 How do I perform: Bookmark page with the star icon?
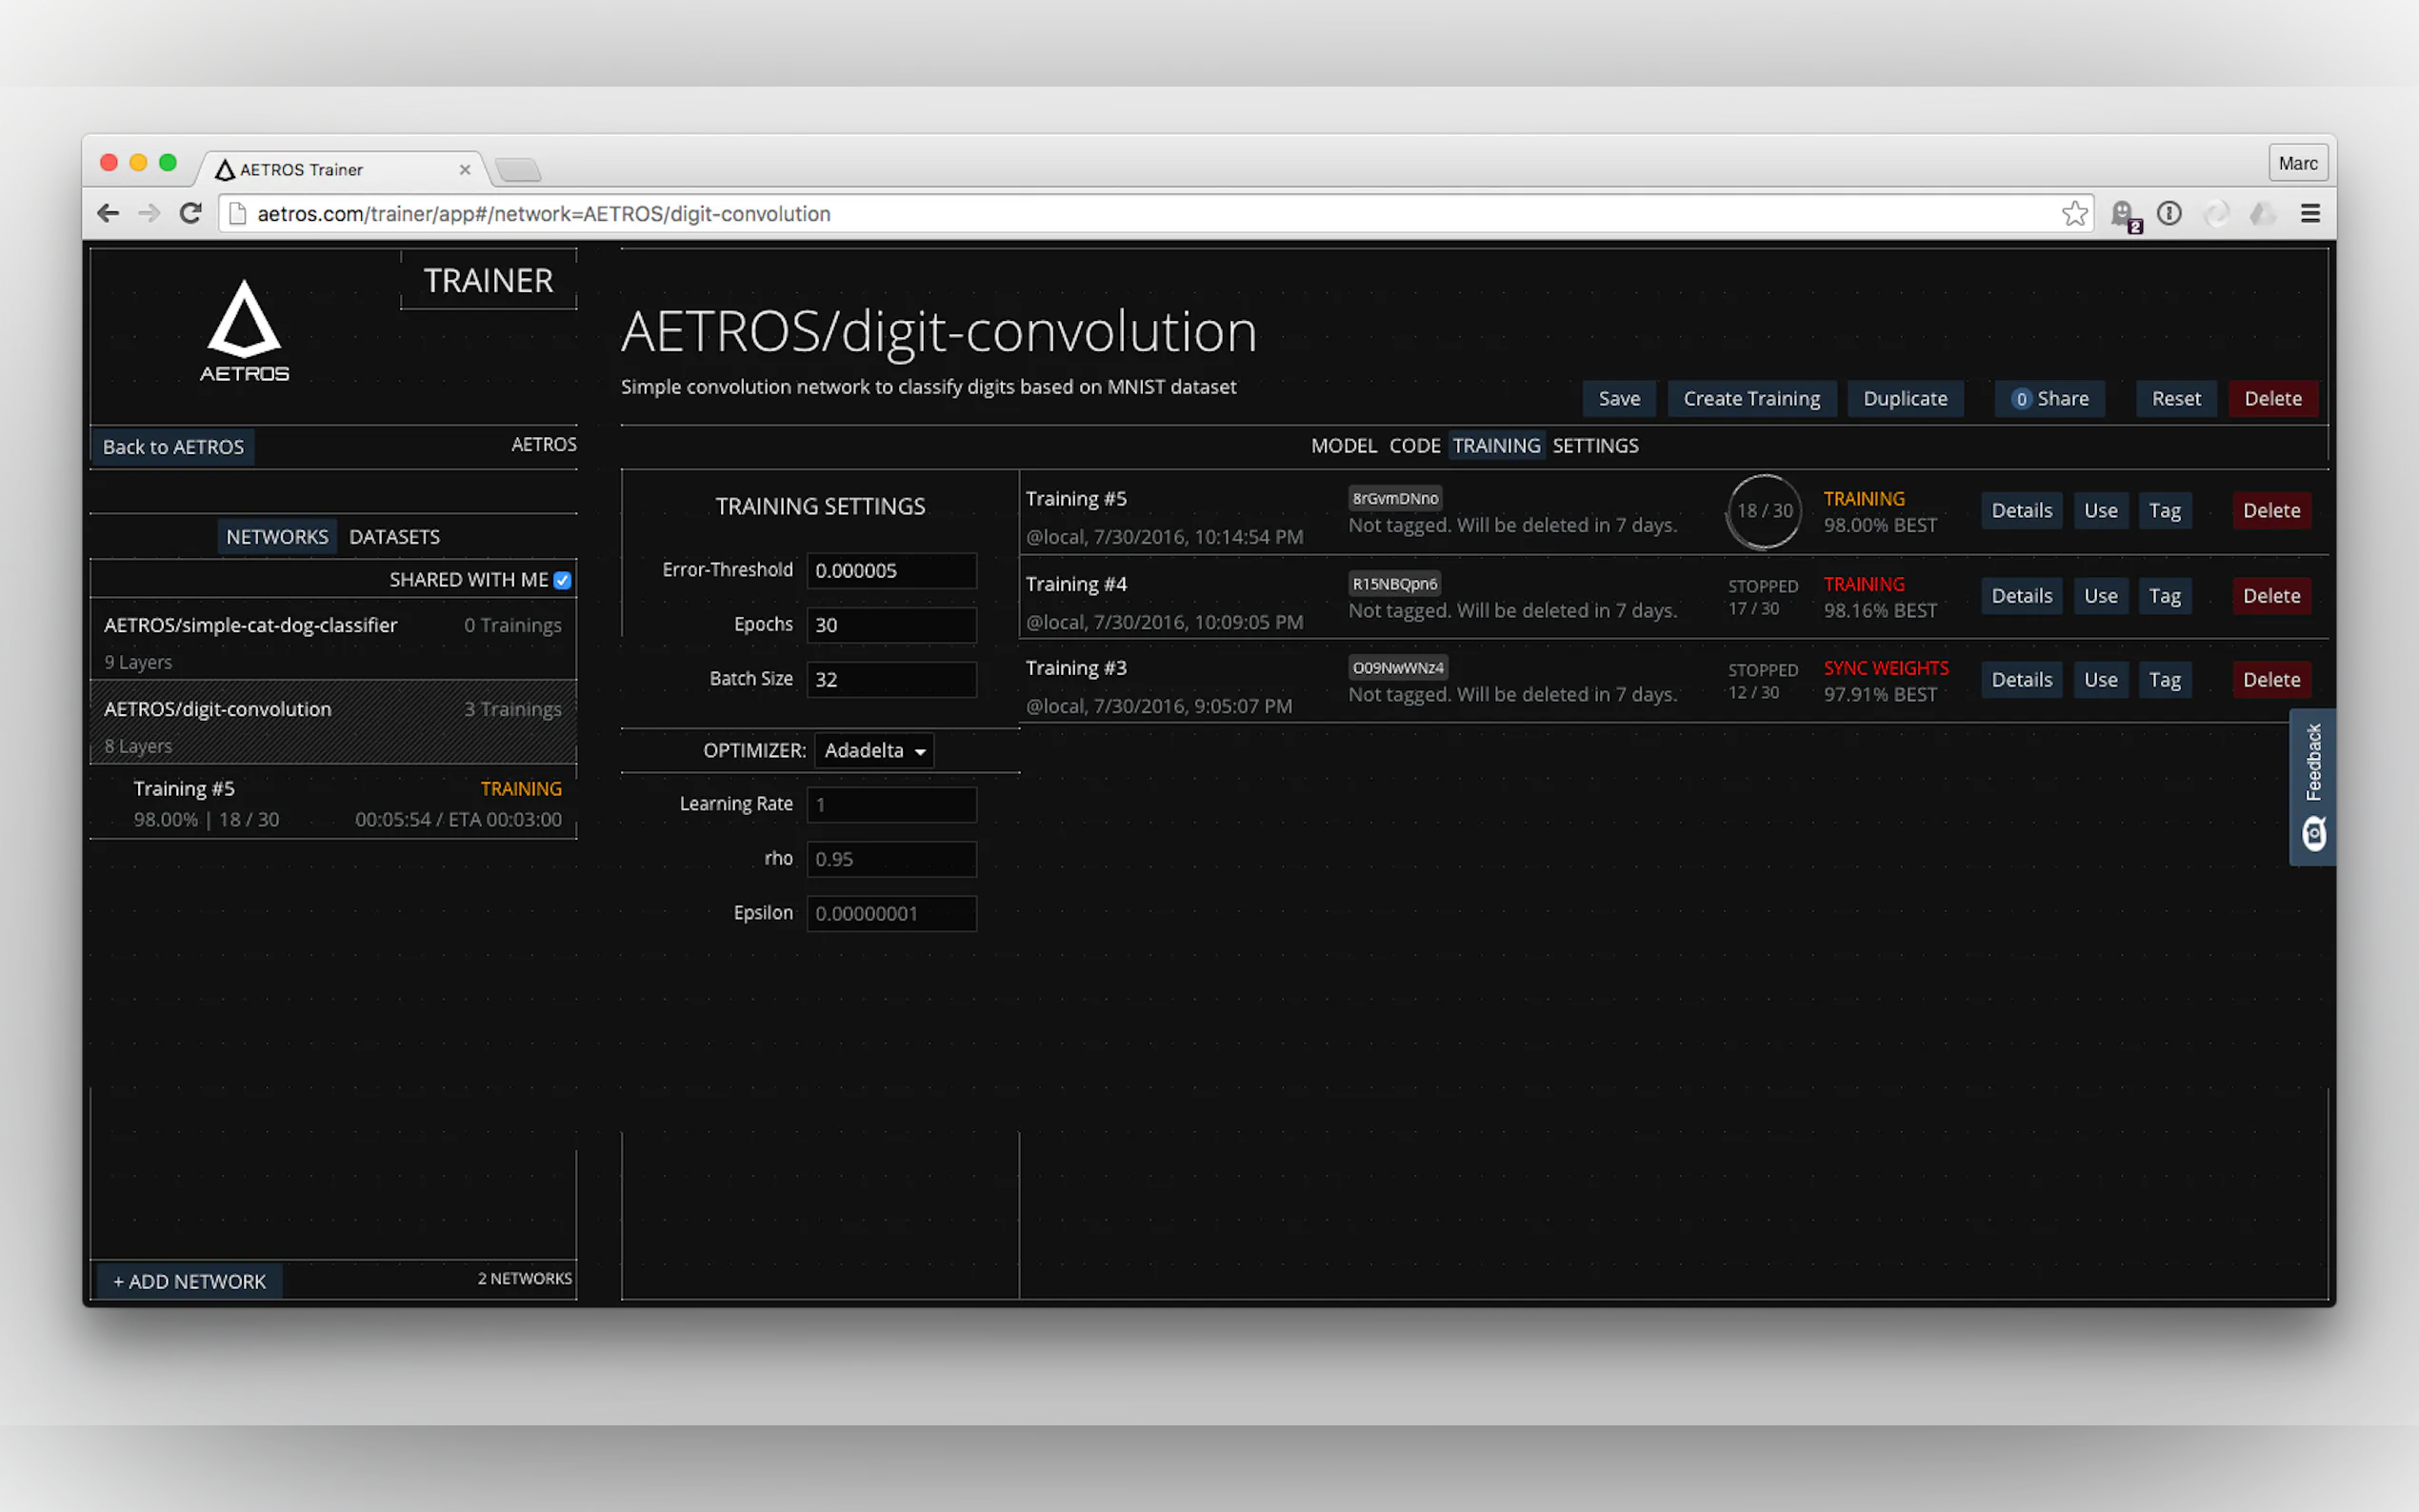tap(2074, 213)
